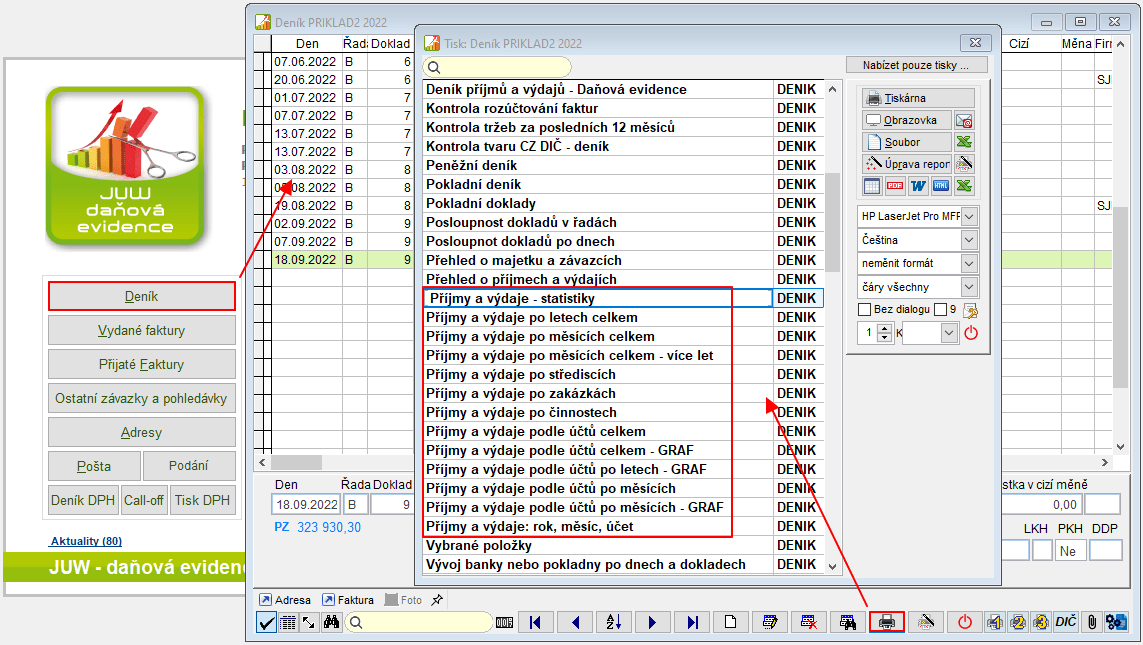The height and width of the screenshot is (645, 1143).
Task: Toggle the expand arrows button in bottom toolbar
Action: [310, 622]
